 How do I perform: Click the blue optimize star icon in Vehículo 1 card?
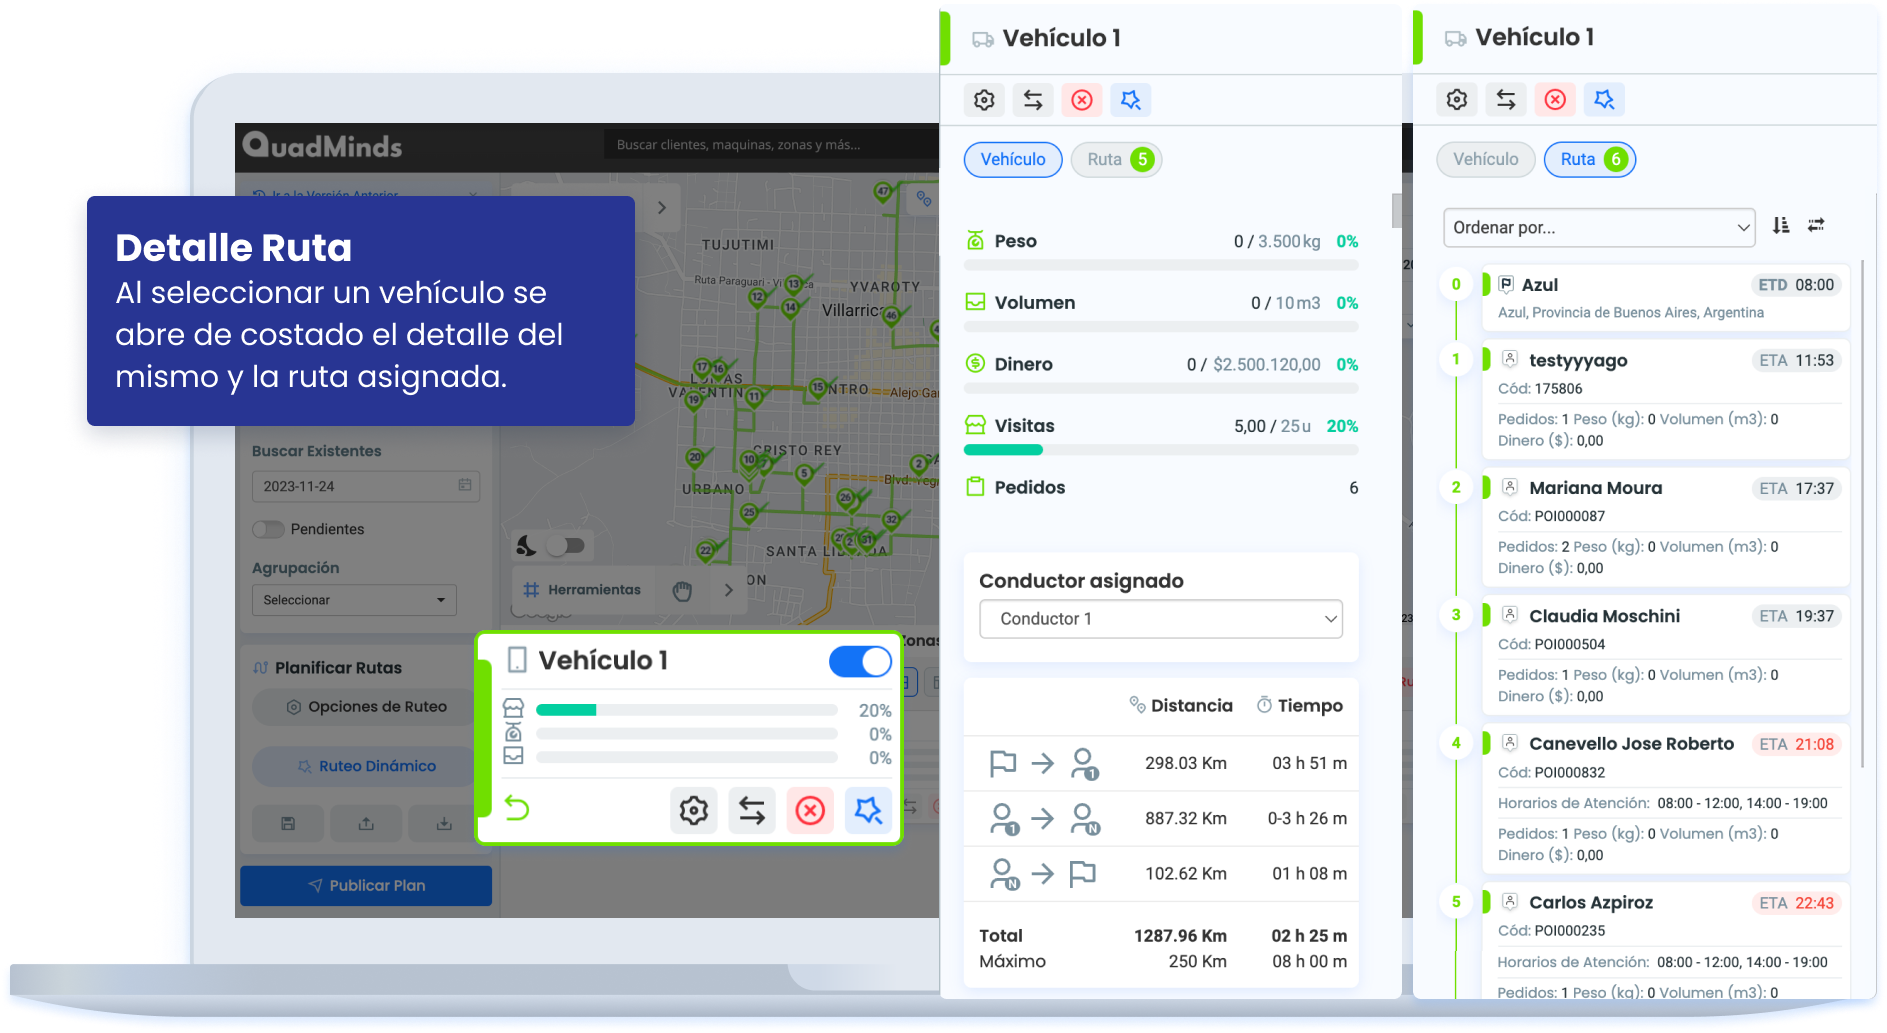[x=868, y=809]
